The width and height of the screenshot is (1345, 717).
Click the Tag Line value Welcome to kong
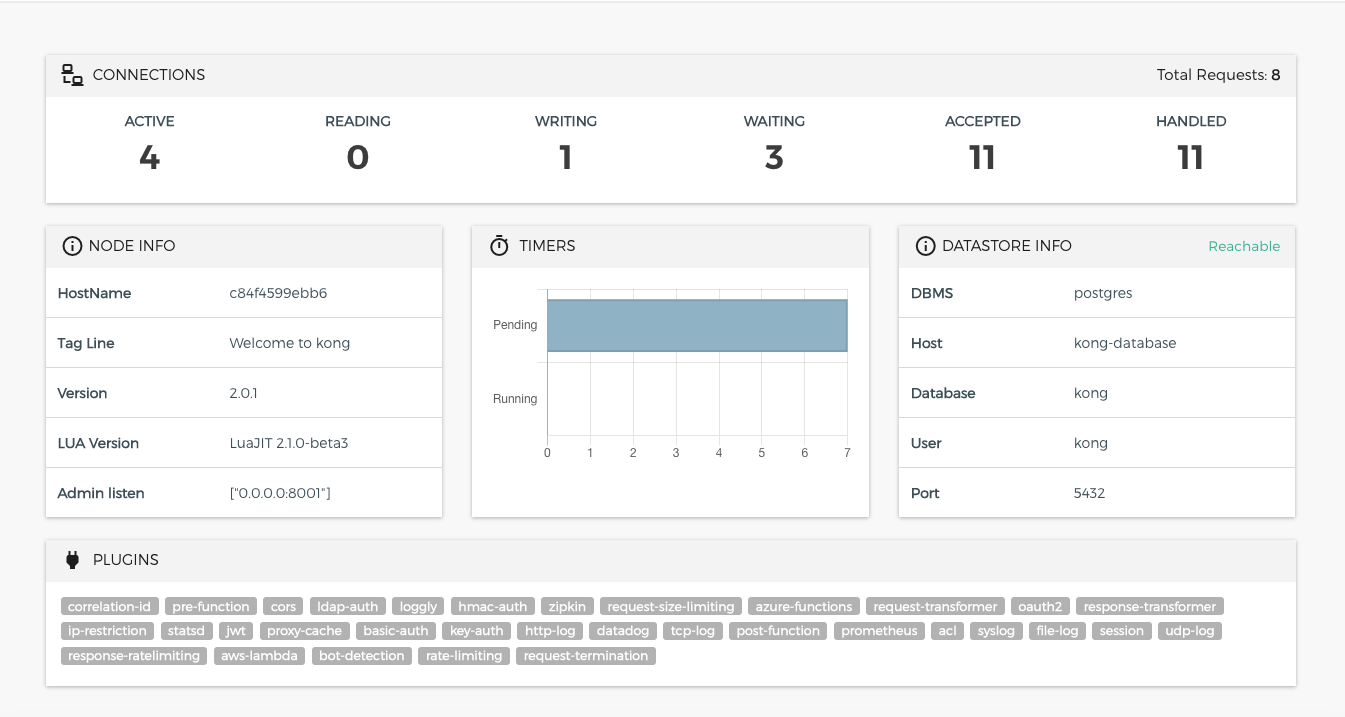[x=290, y=343]
